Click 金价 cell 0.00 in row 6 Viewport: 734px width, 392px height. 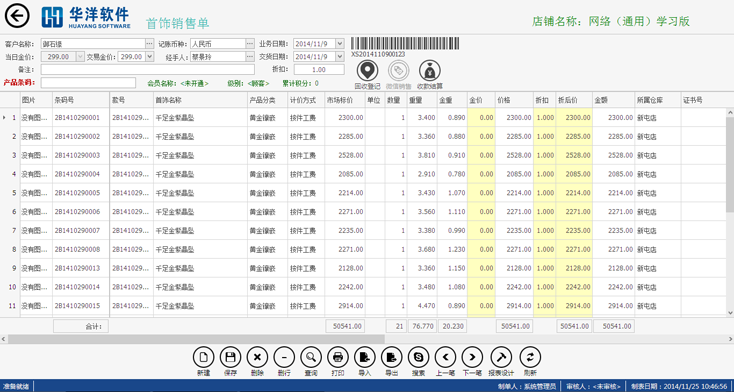(x=481, y=212)
